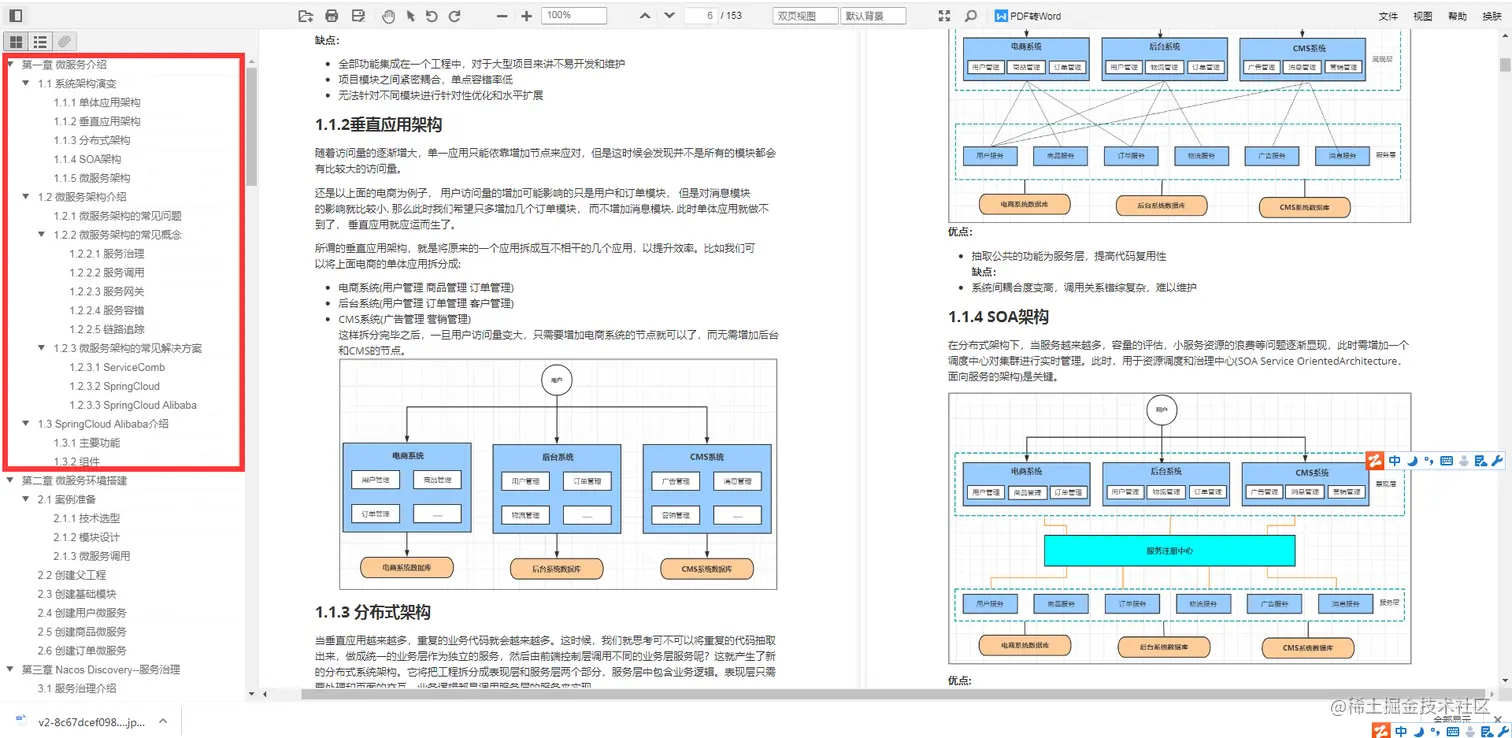Select the Hand pan tool

[x=389, y=15]
